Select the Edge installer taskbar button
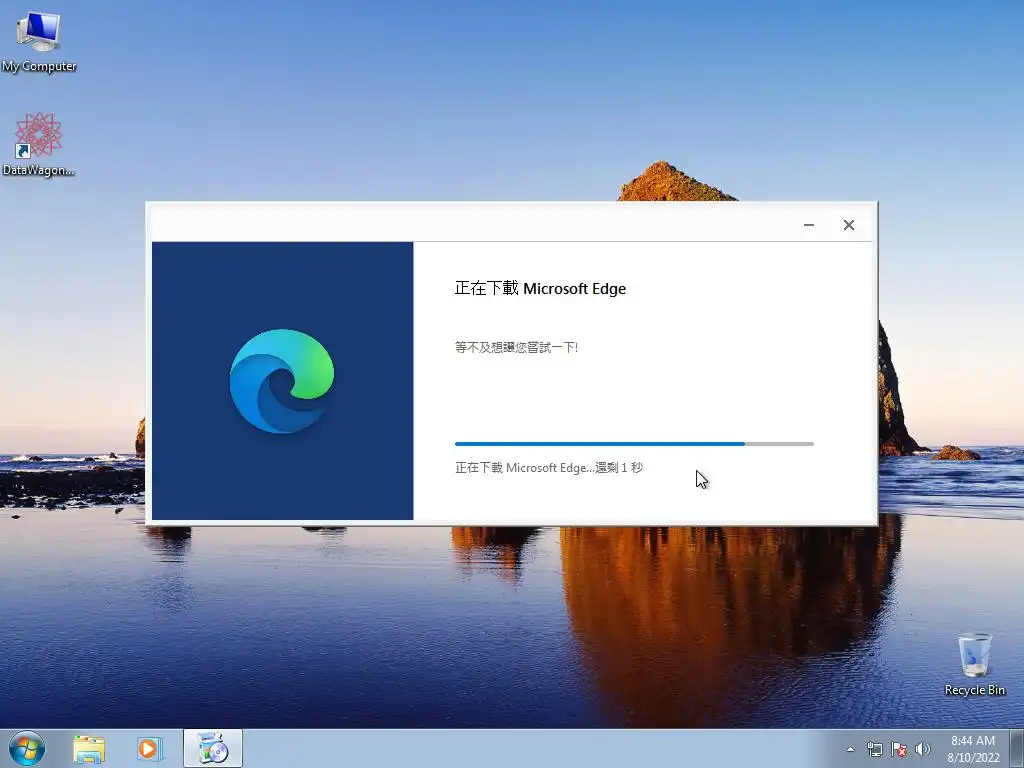The image size is (1024, 768). point(212,748)
